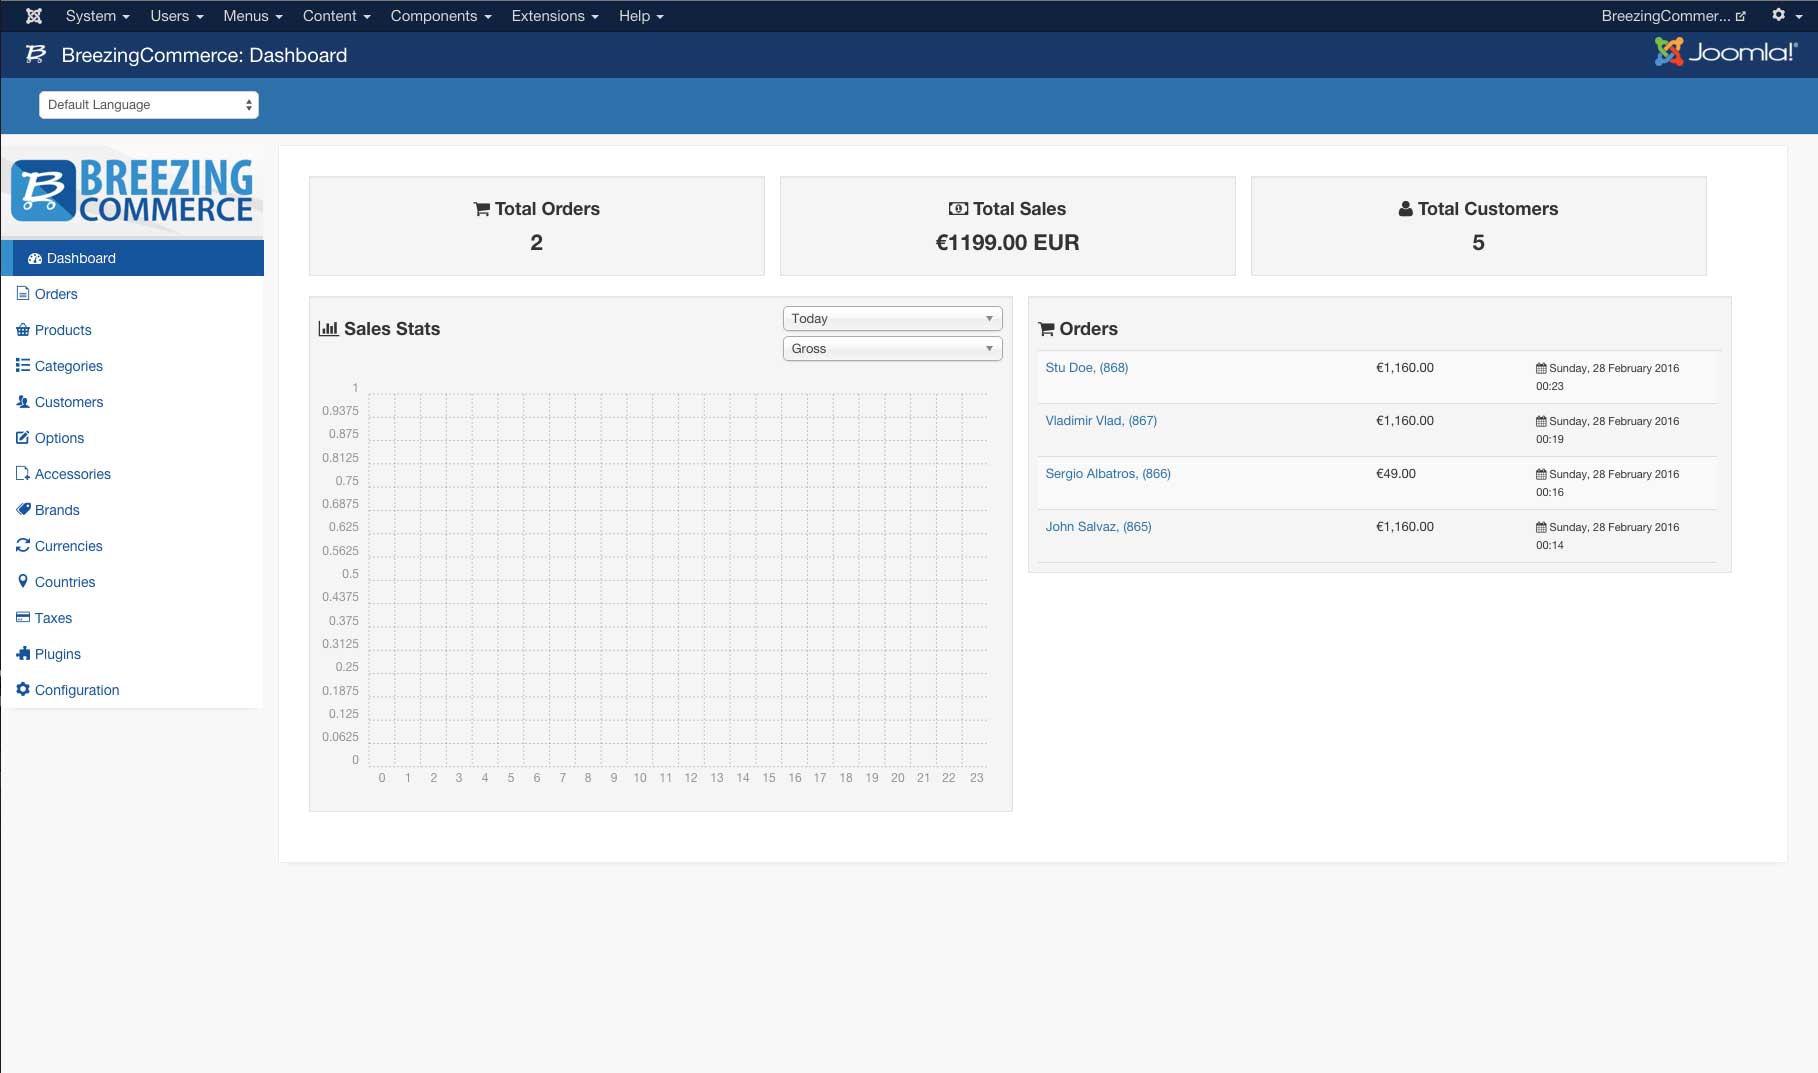The width and height of the screenshot is (1818, 1073).
Task: Click the Sales Stats heading
Action: click(392, 329)
